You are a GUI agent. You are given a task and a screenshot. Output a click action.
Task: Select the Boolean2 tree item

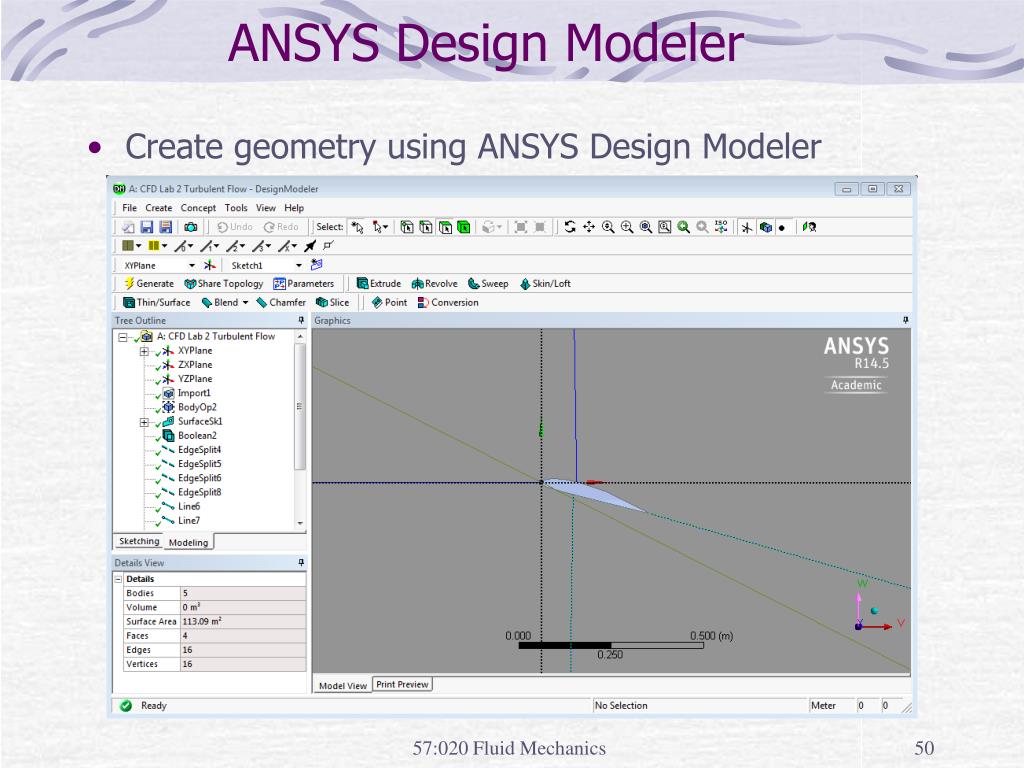coord(197,436)
